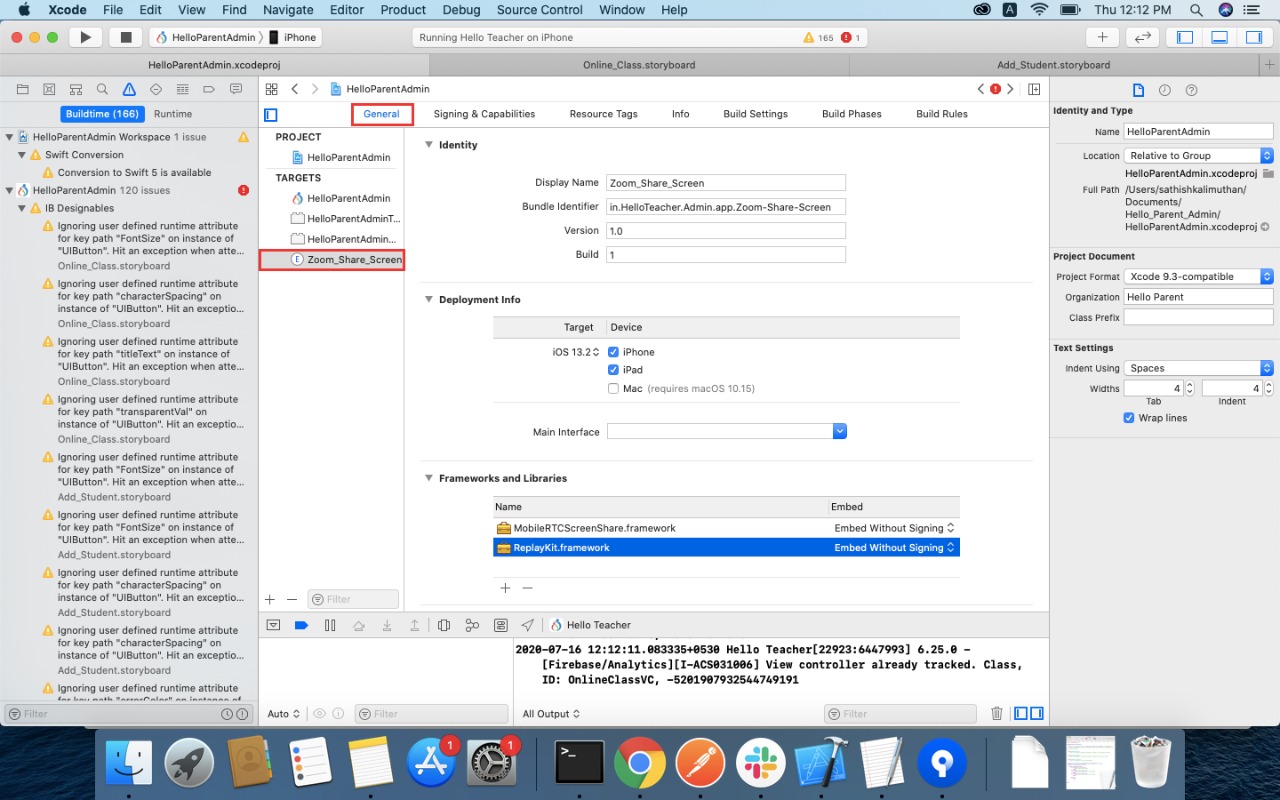Open the All Output console filter dropdown
Screen dimensions: 1280x800
551,714
